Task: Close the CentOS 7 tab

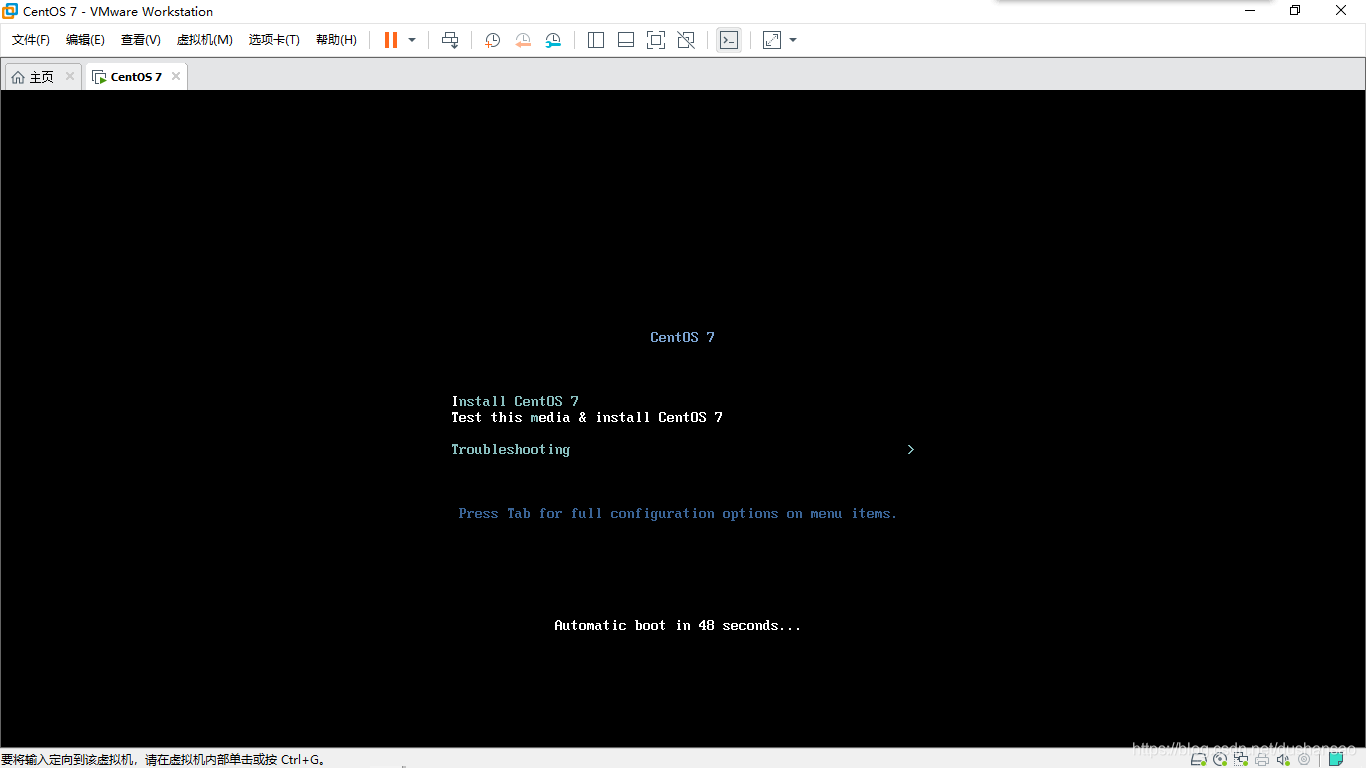Action: tap(175, 76)
